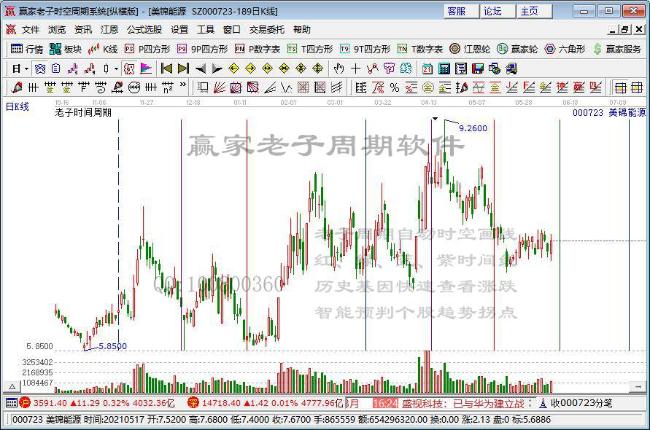
Task: Toggle the hand pan cursor
Action: click(x=339, y=68)
